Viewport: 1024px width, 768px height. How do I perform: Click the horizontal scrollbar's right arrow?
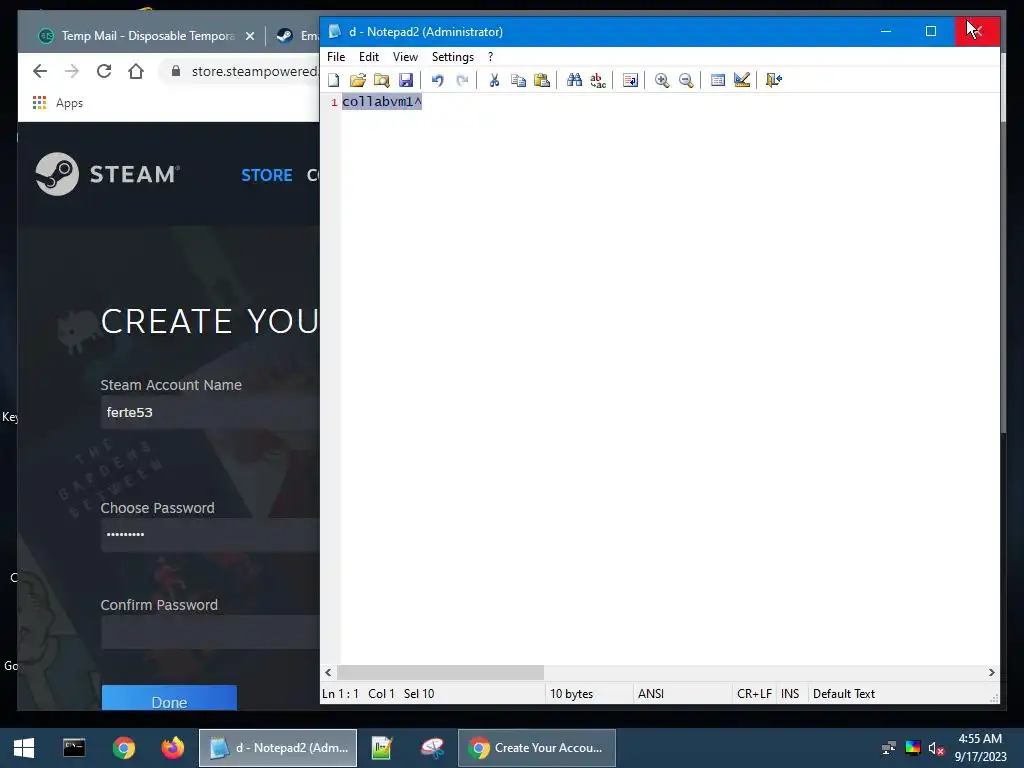pyautogui.click(x=991, y=672)
